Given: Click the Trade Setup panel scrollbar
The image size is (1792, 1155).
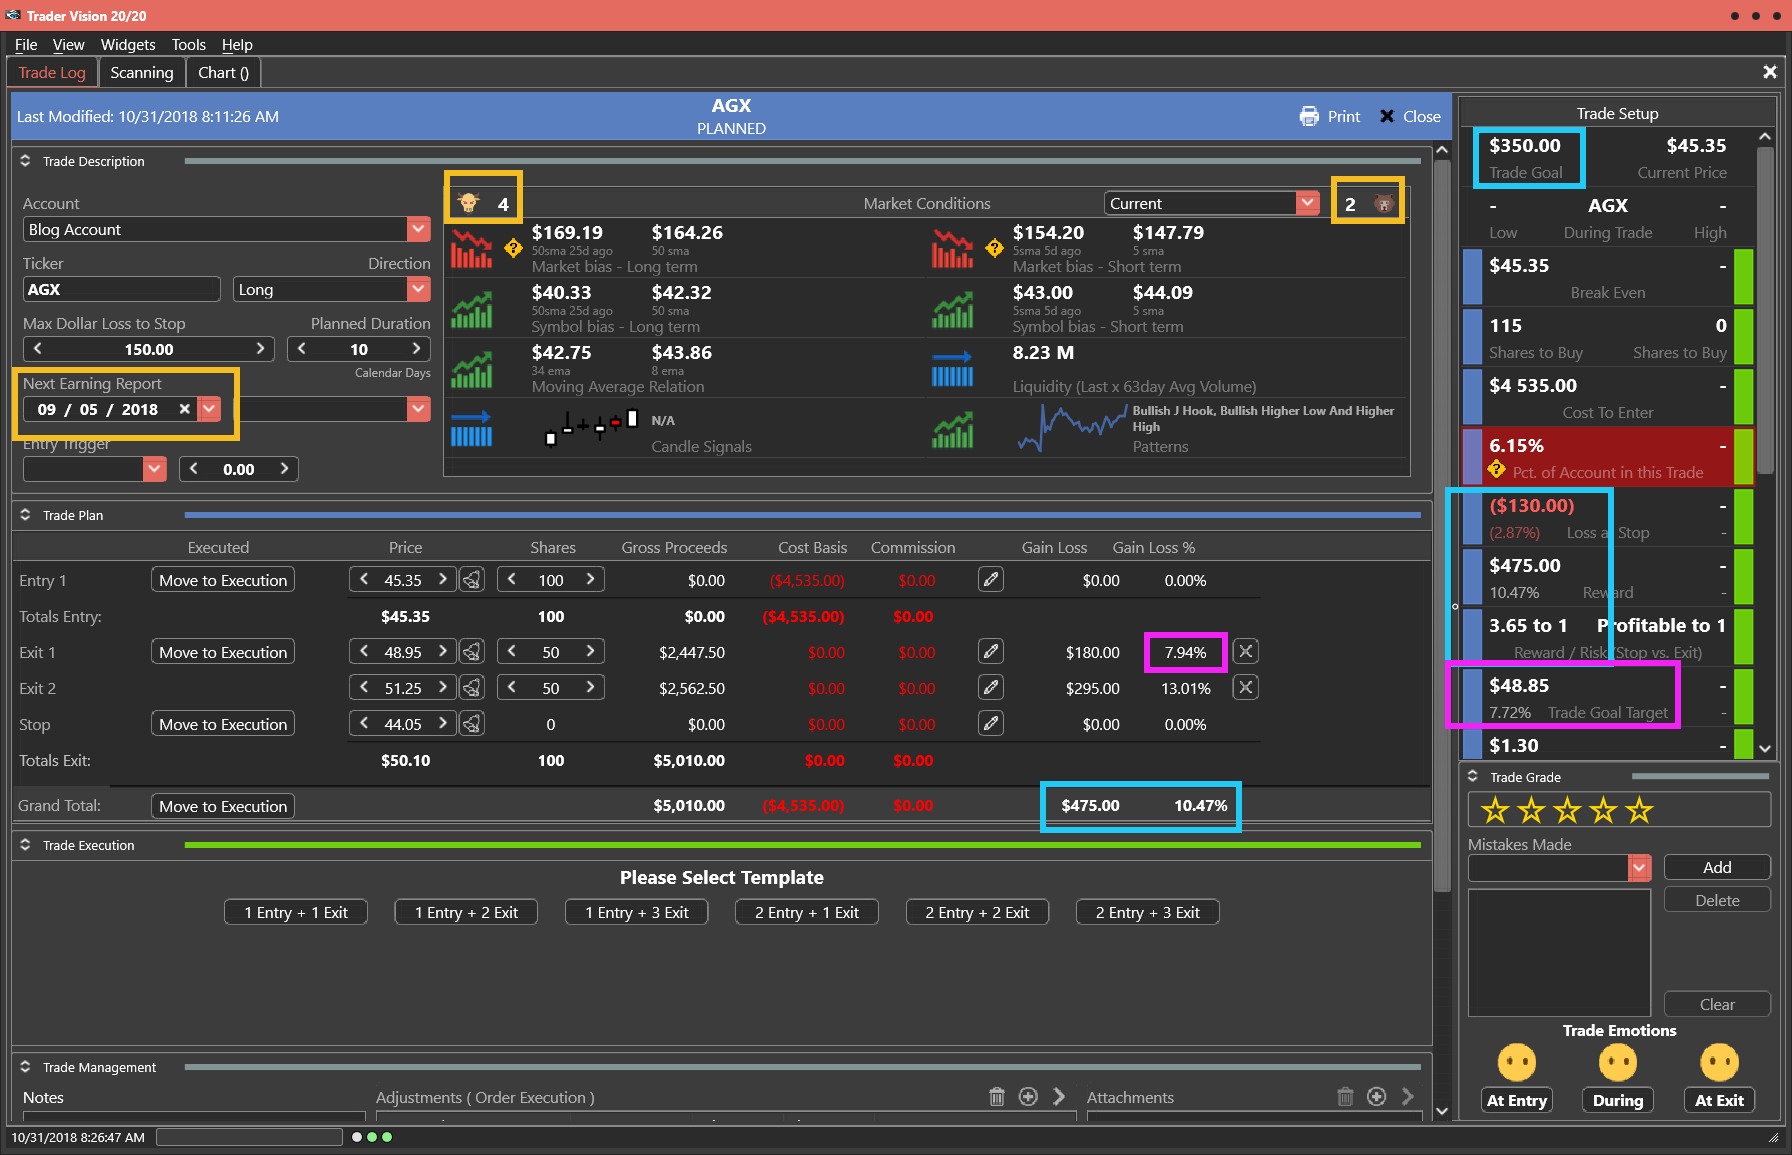Looking at the screenshot, I should 1765,311.
